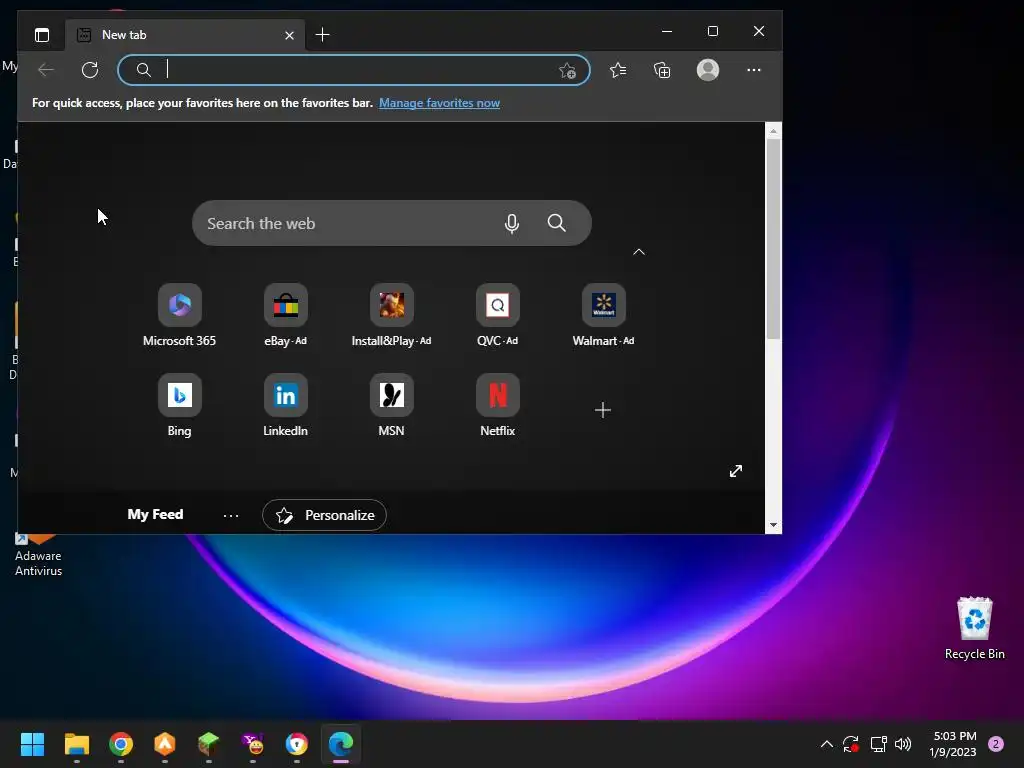Screen dimensions: 1024x768
Task: Open notification center badge
Action: (996, 744)
